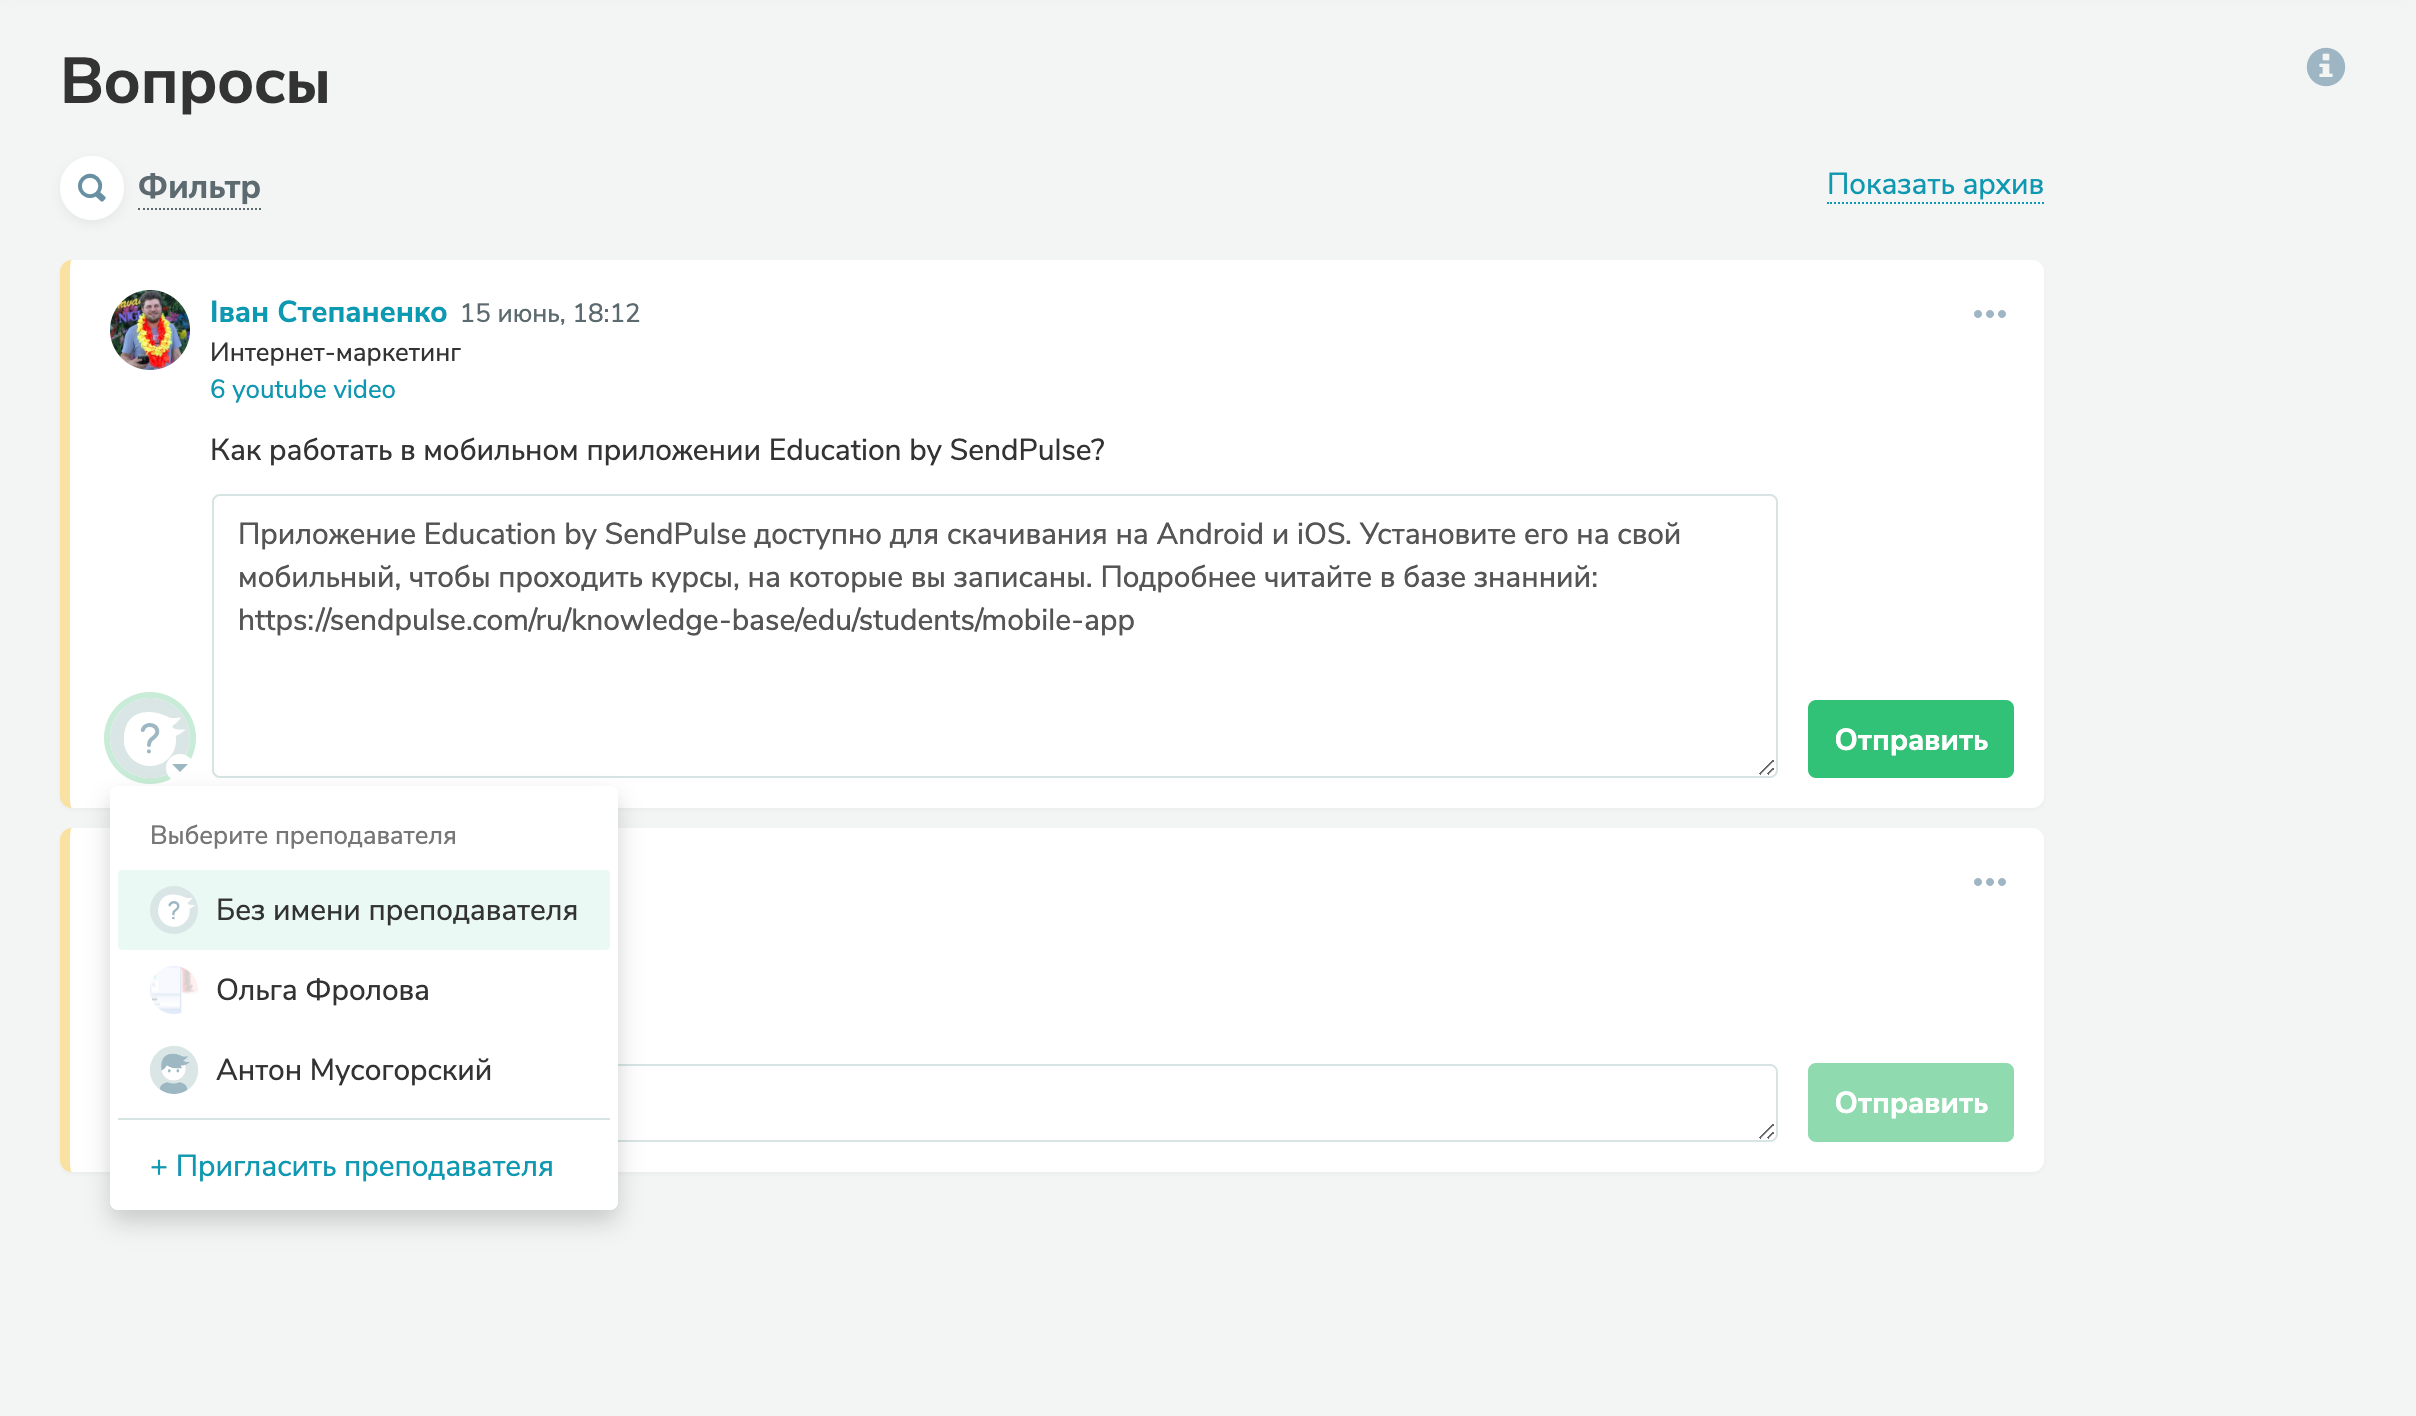Click Іван Степаненко's profile avatar

150,330
